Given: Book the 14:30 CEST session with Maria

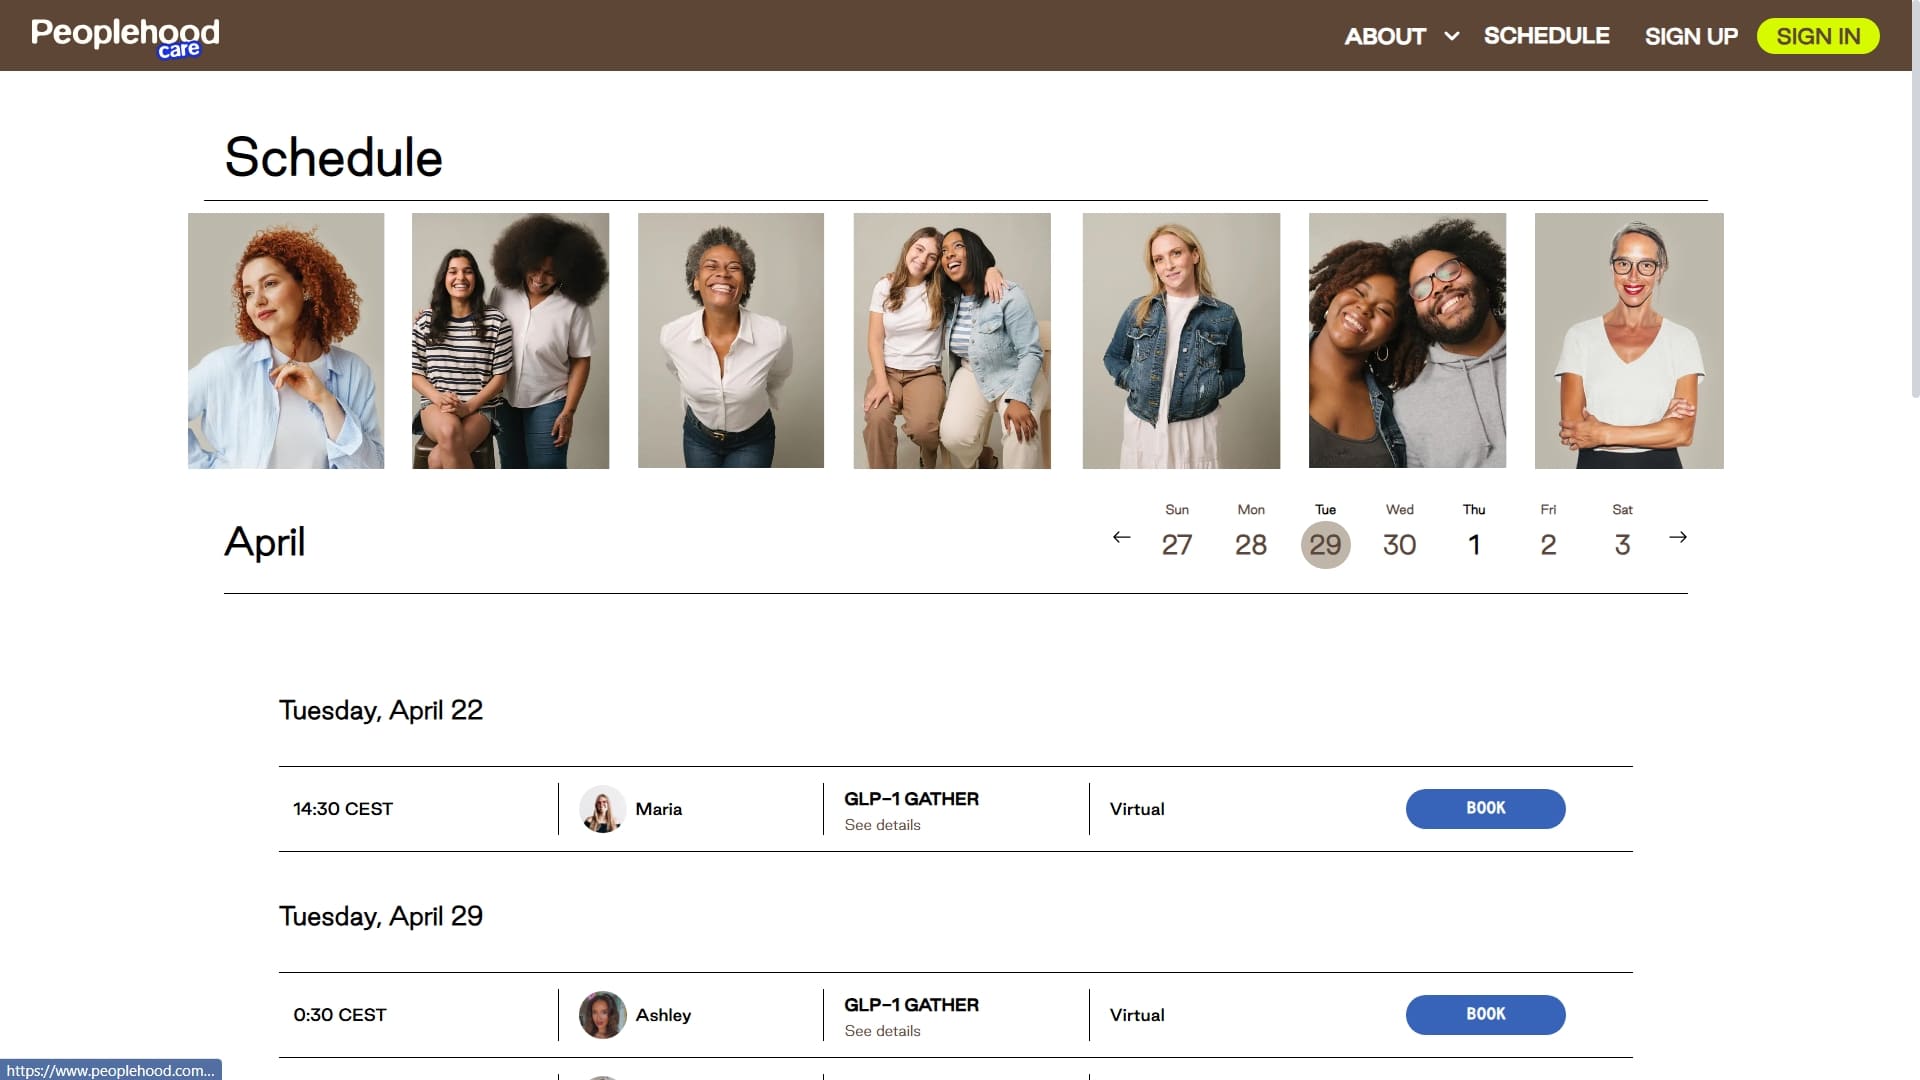Looking at the screenshot, I should pos(1485,809).
